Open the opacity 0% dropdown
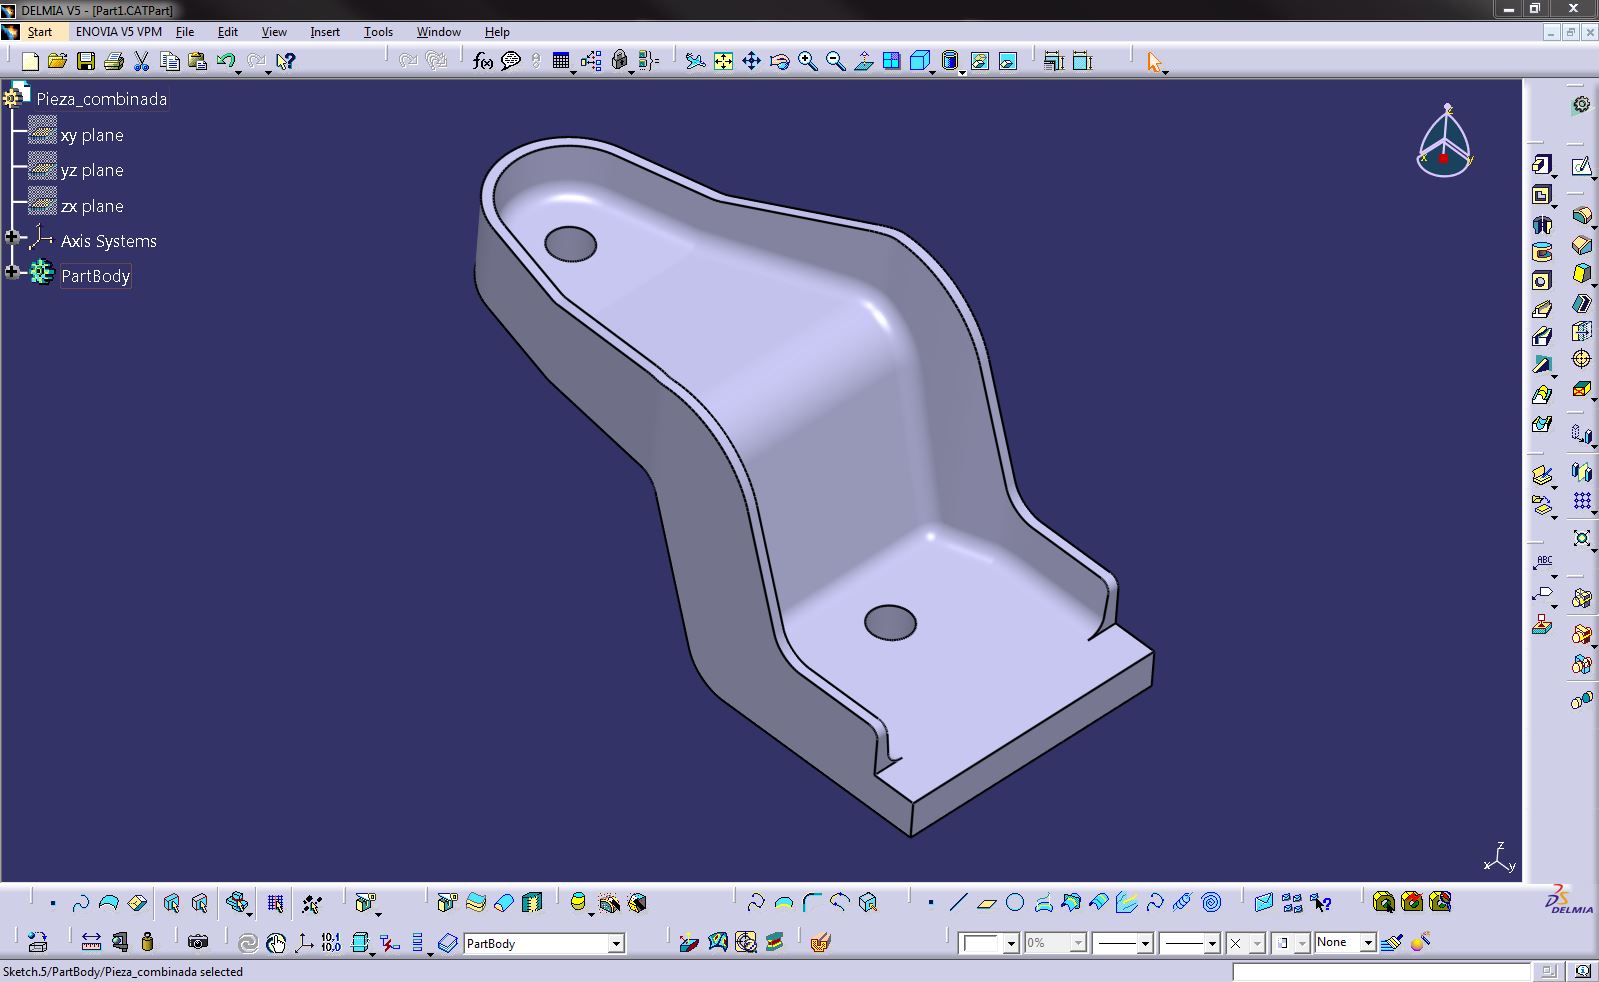 [x=1078, y=943]
